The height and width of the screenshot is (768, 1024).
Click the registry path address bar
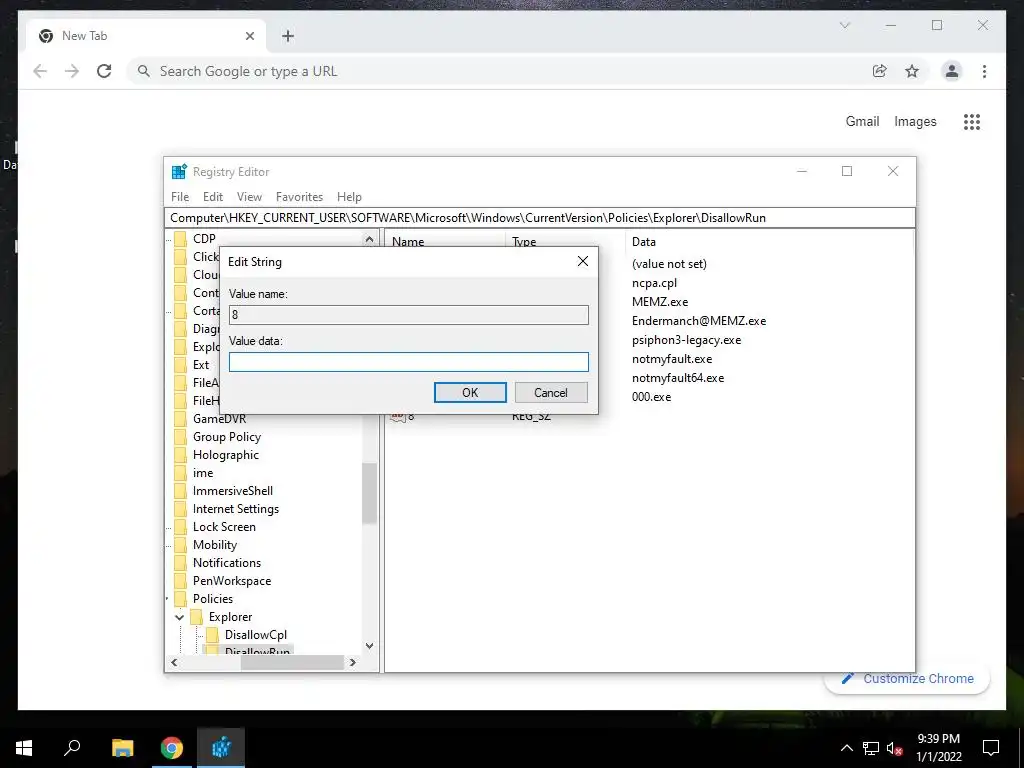pos(540,218)
